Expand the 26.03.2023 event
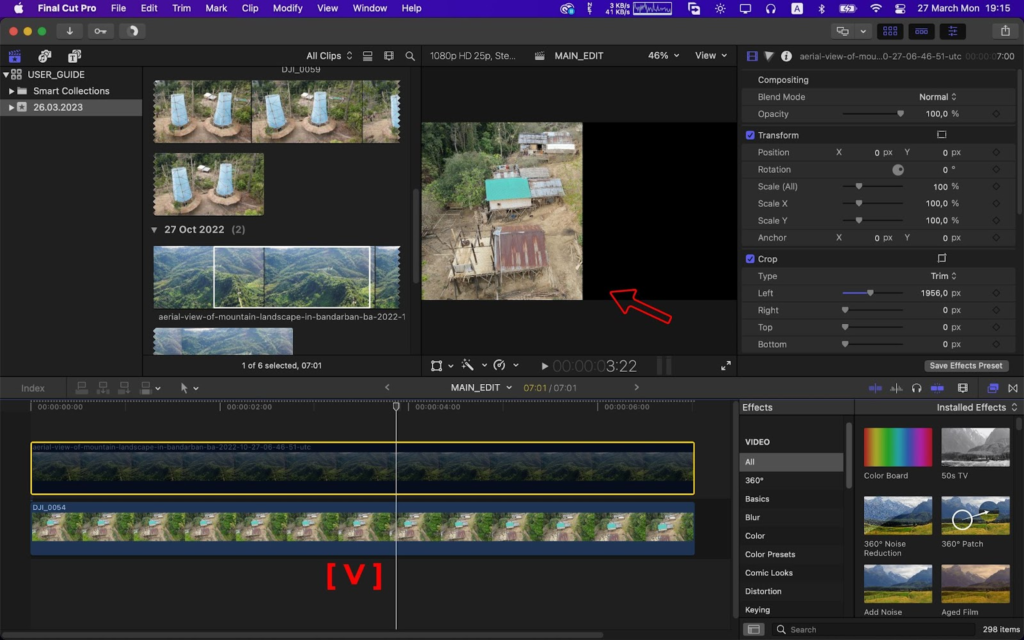Screen dimensions: 1024x640 coord(11,107)
